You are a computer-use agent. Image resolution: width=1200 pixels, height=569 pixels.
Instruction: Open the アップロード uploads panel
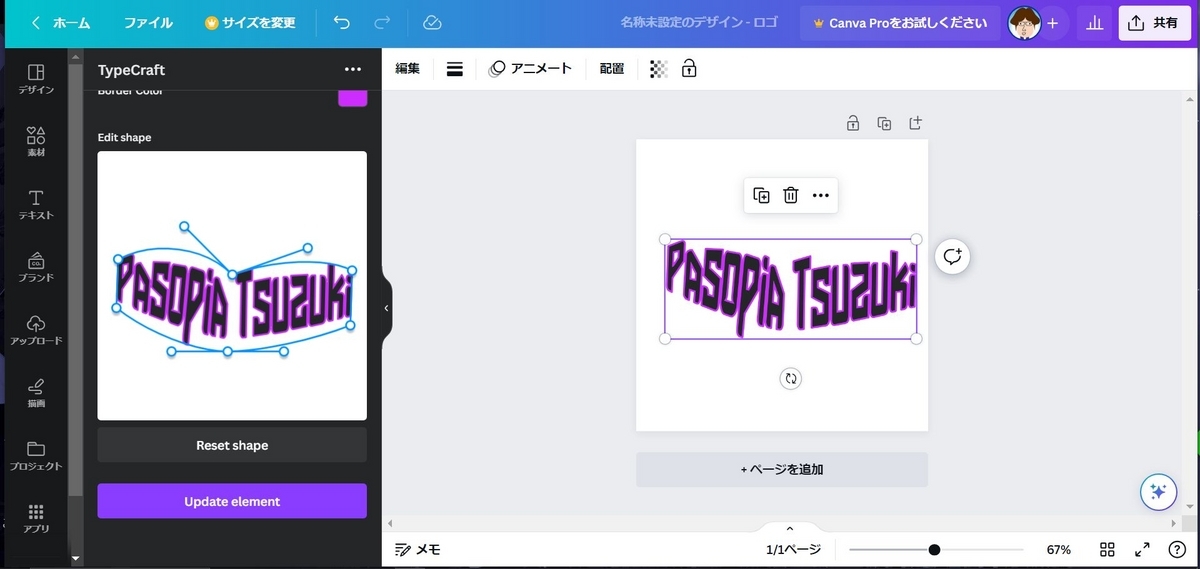(x=36, y=330)
